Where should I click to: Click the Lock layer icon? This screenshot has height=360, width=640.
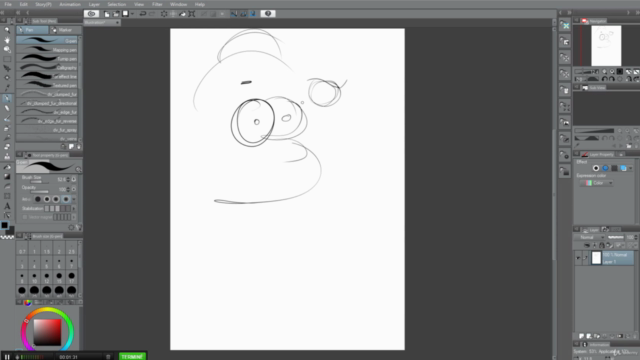[601, 245]
